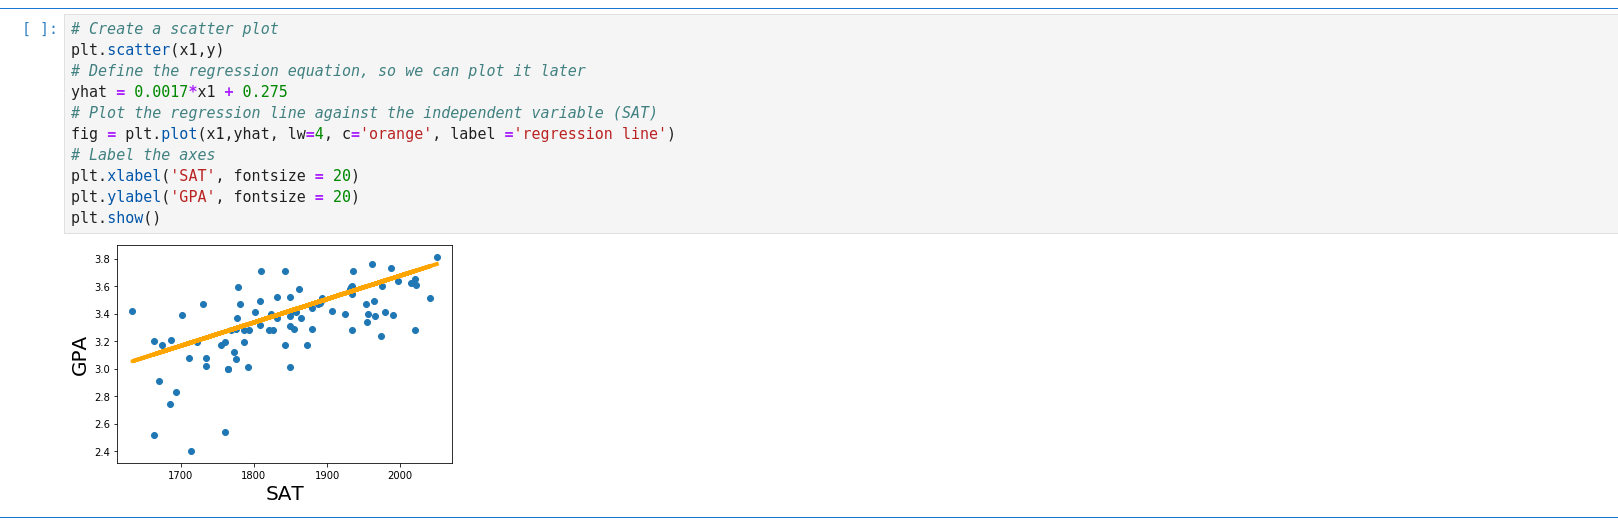The height and width of the screenshot is (528, 1618).
Task: Click the 1700 x-axis tick label
Action: pyautogui.click(x=180, y=475)
